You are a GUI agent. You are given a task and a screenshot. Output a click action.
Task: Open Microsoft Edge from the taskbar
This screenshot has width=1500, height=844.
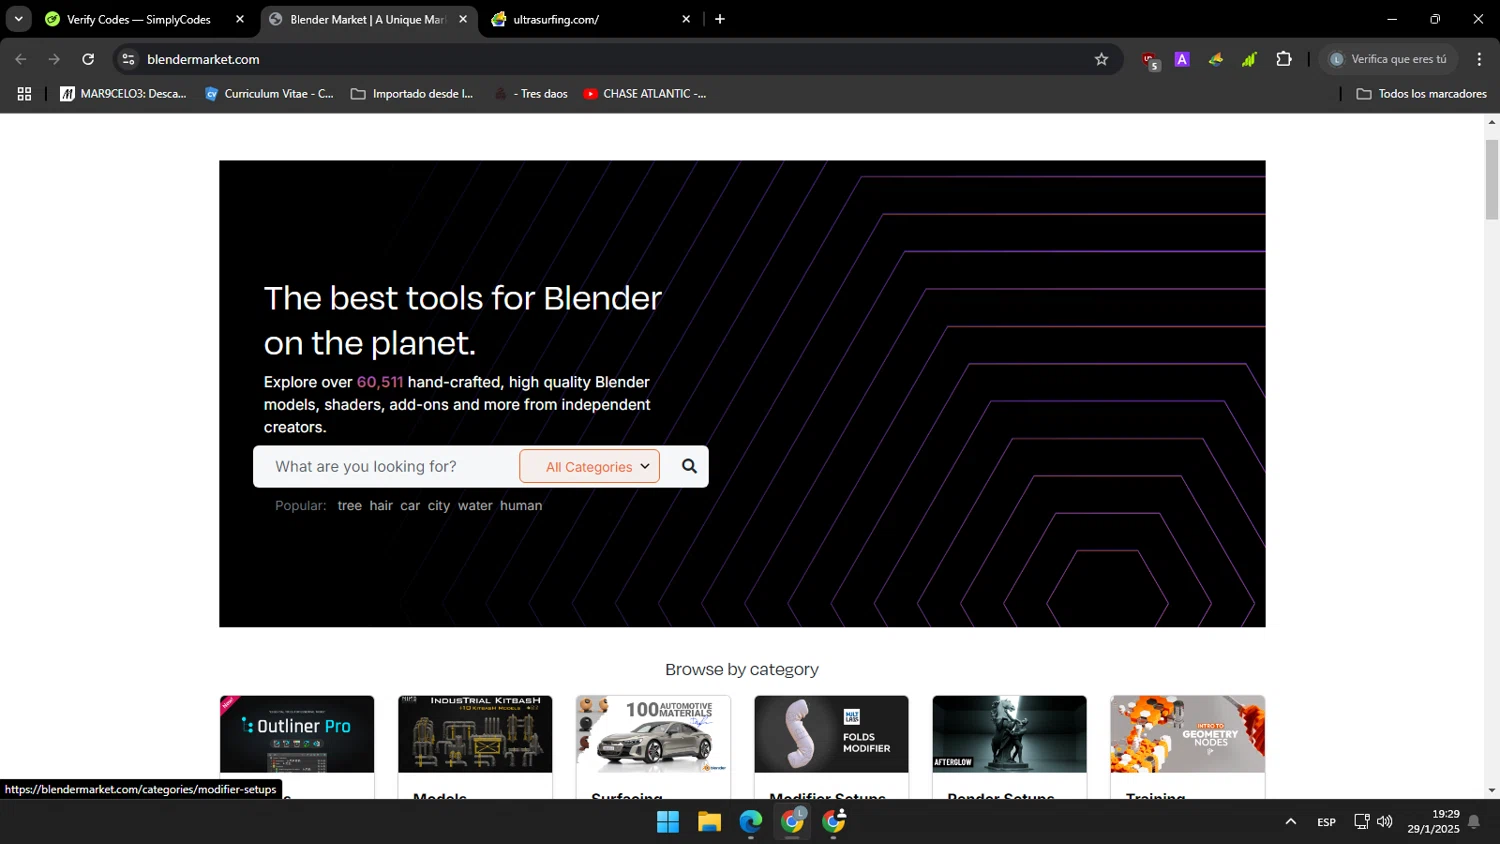[751, 822]
